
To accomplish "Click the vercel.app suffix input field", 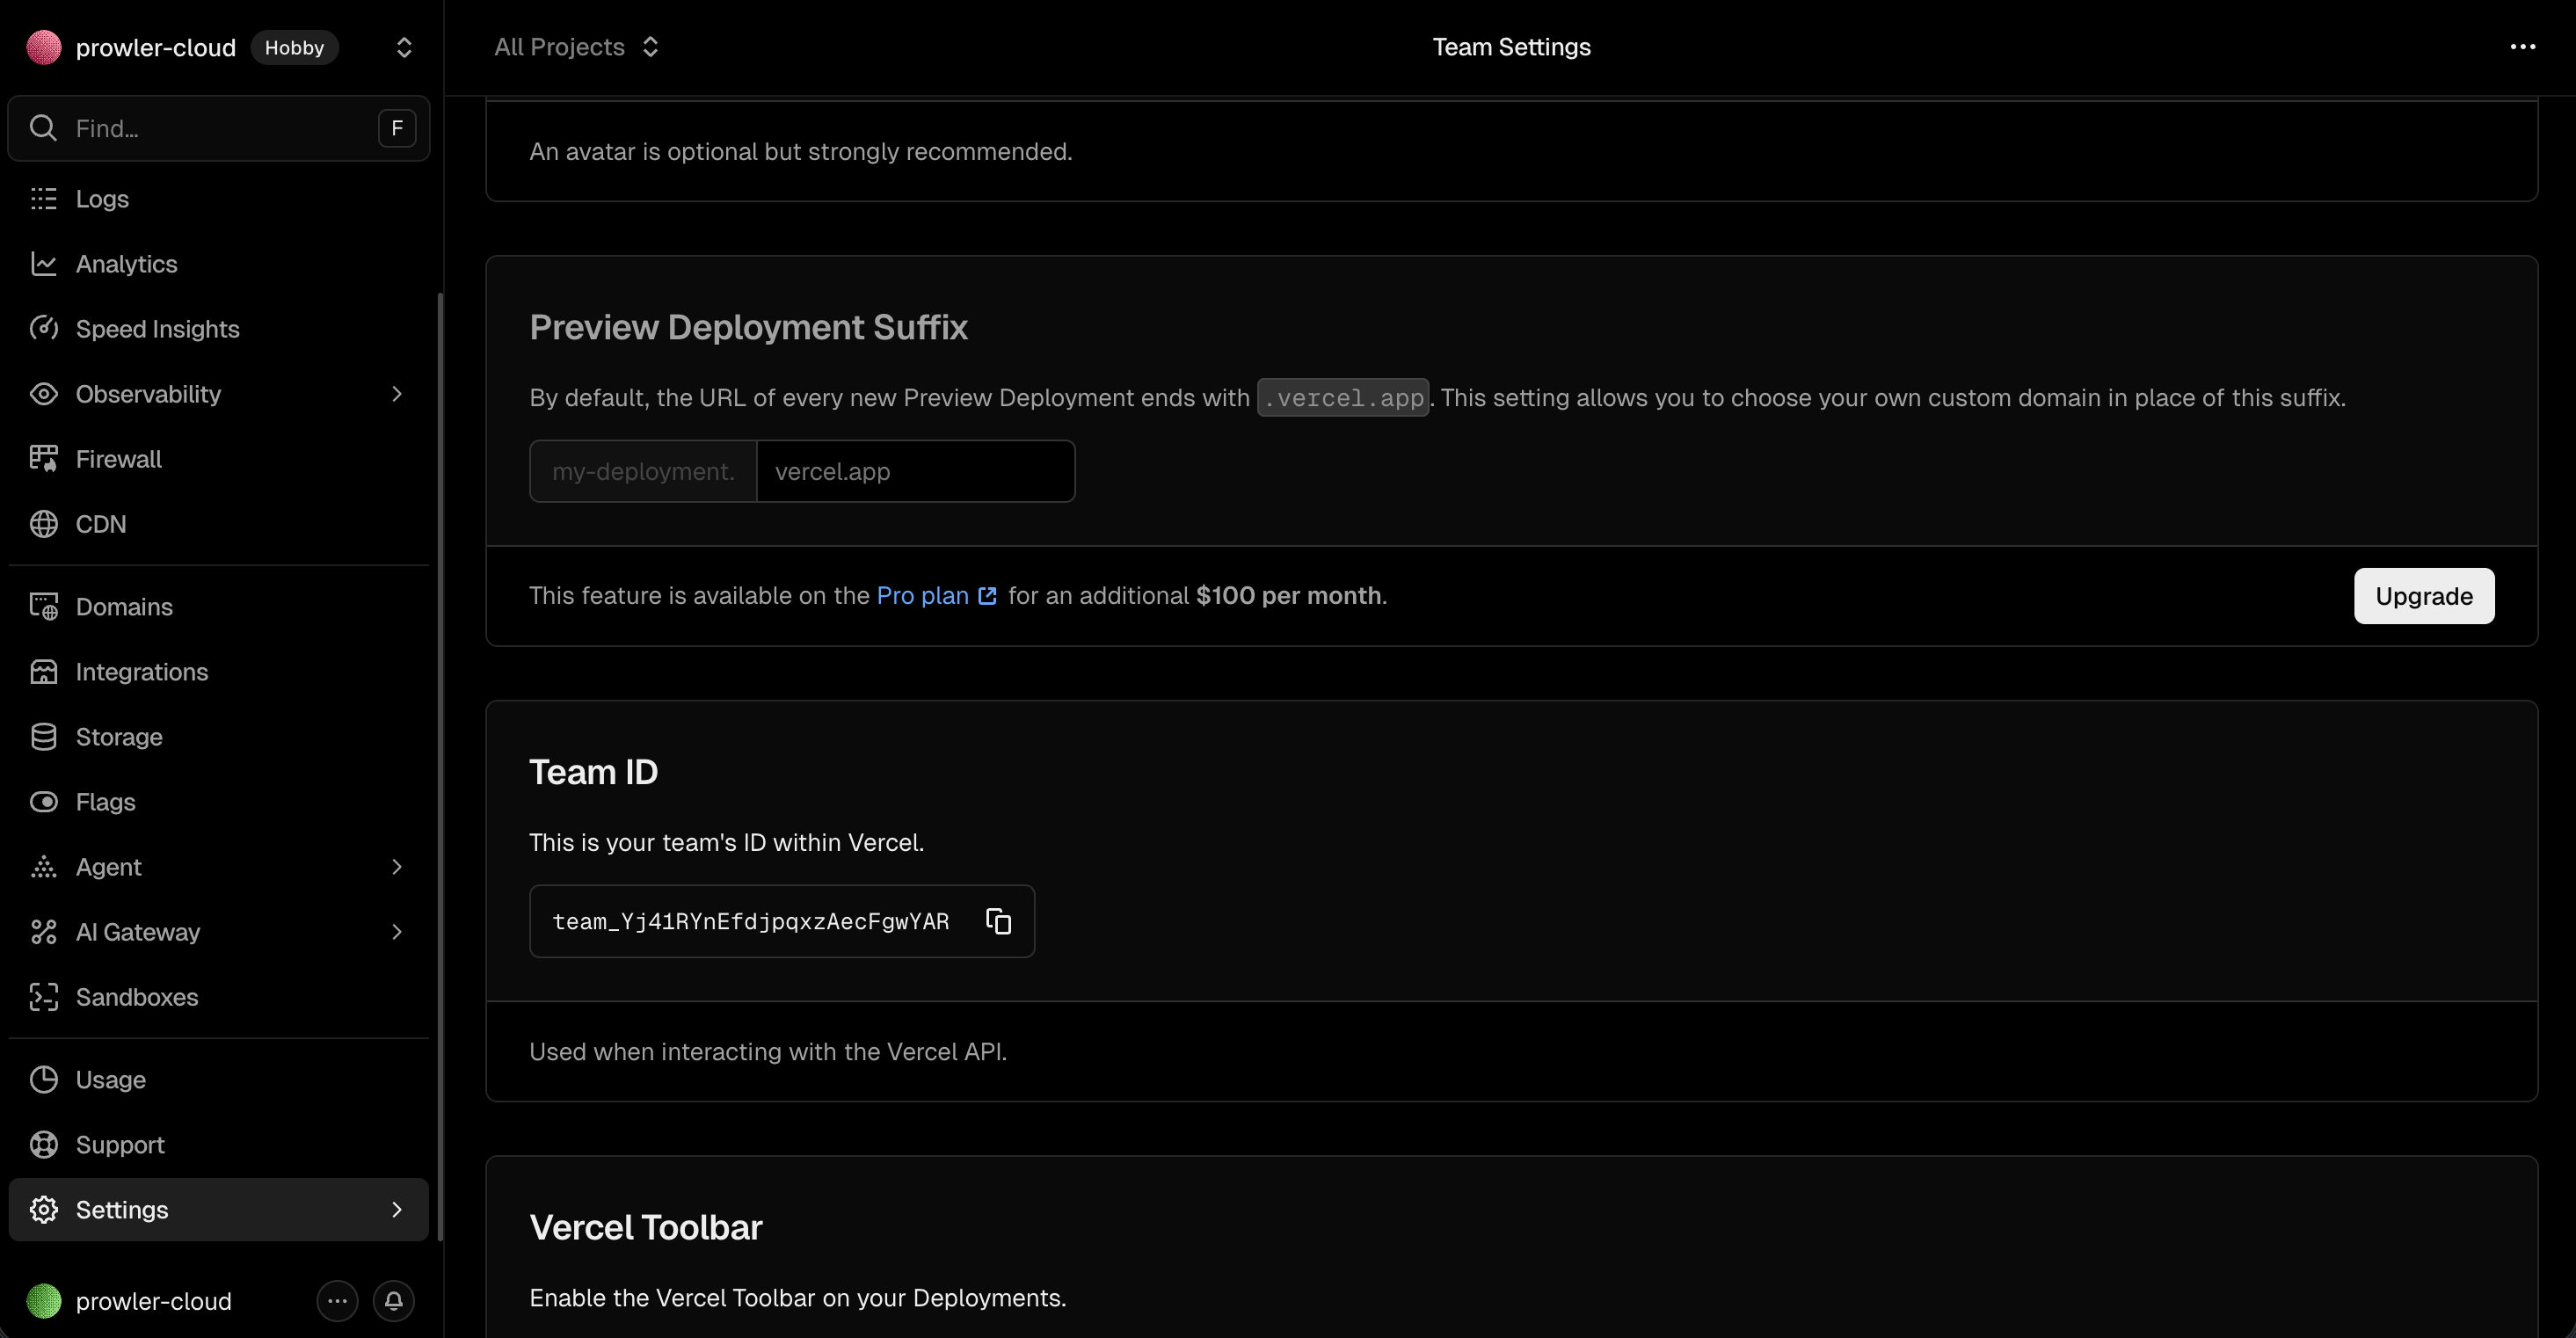I will (x=916, y=471).
